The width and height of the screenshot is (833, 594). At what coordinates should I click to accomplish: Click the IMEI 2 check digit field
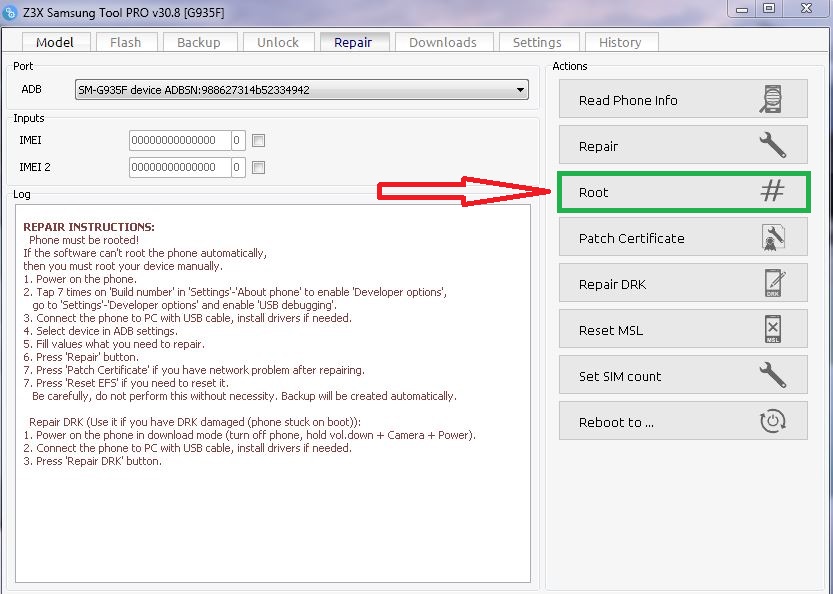tap(238, 167)
